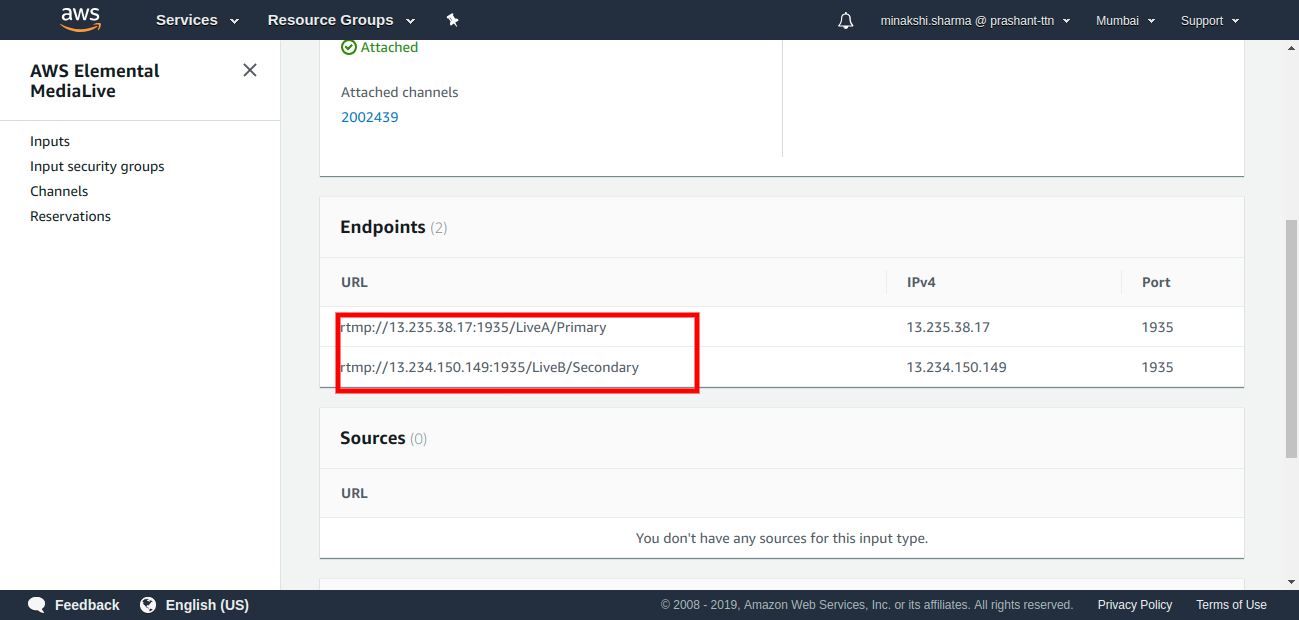This screenshot has width=1299, height=620.
Task: Open the Privacy Policy link
Action: coord(1134,605)
